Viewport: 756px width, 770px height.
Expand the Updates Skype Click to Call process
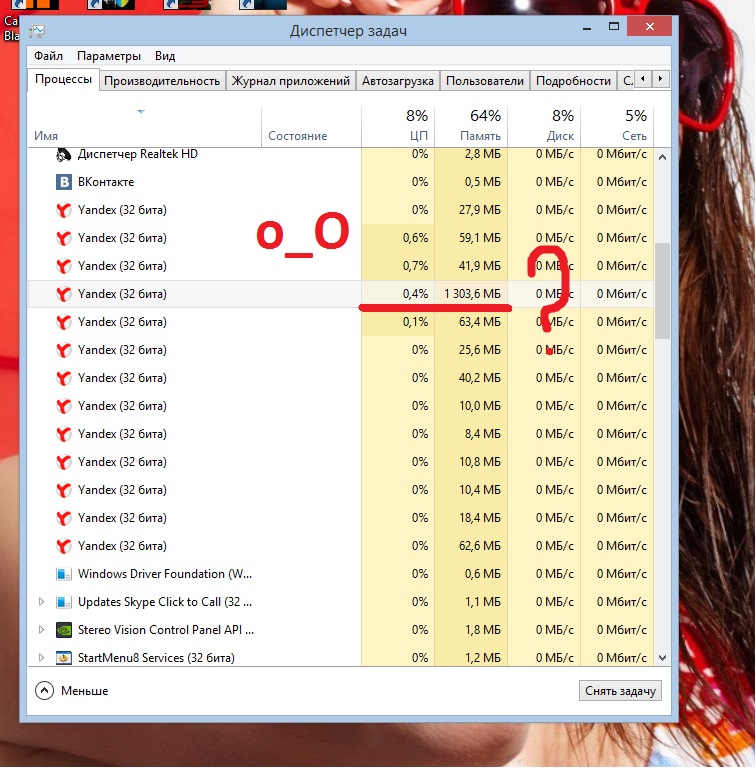41,602
